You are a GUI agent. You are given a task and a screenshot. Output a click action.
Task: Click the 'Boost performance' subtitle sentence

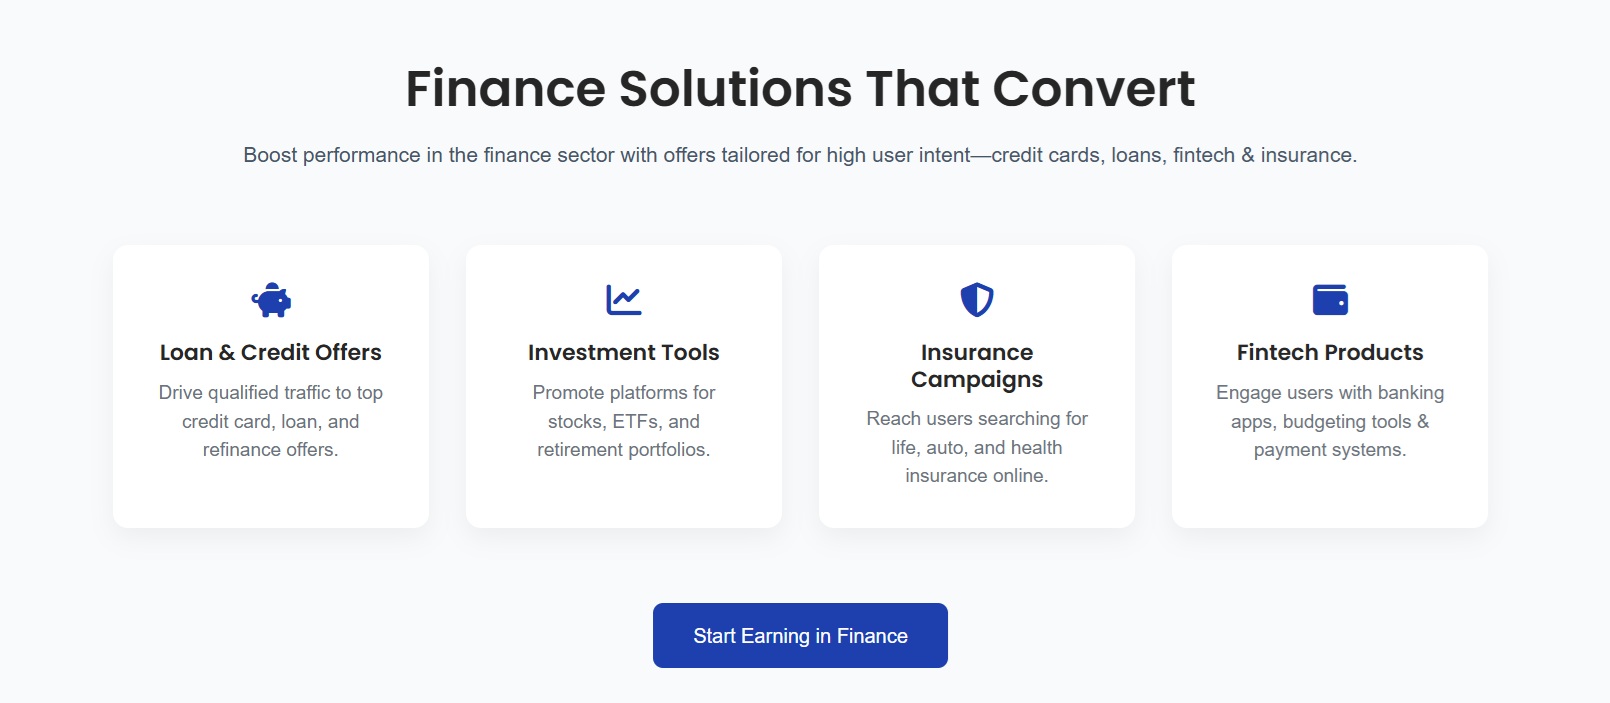coord(800,155)
